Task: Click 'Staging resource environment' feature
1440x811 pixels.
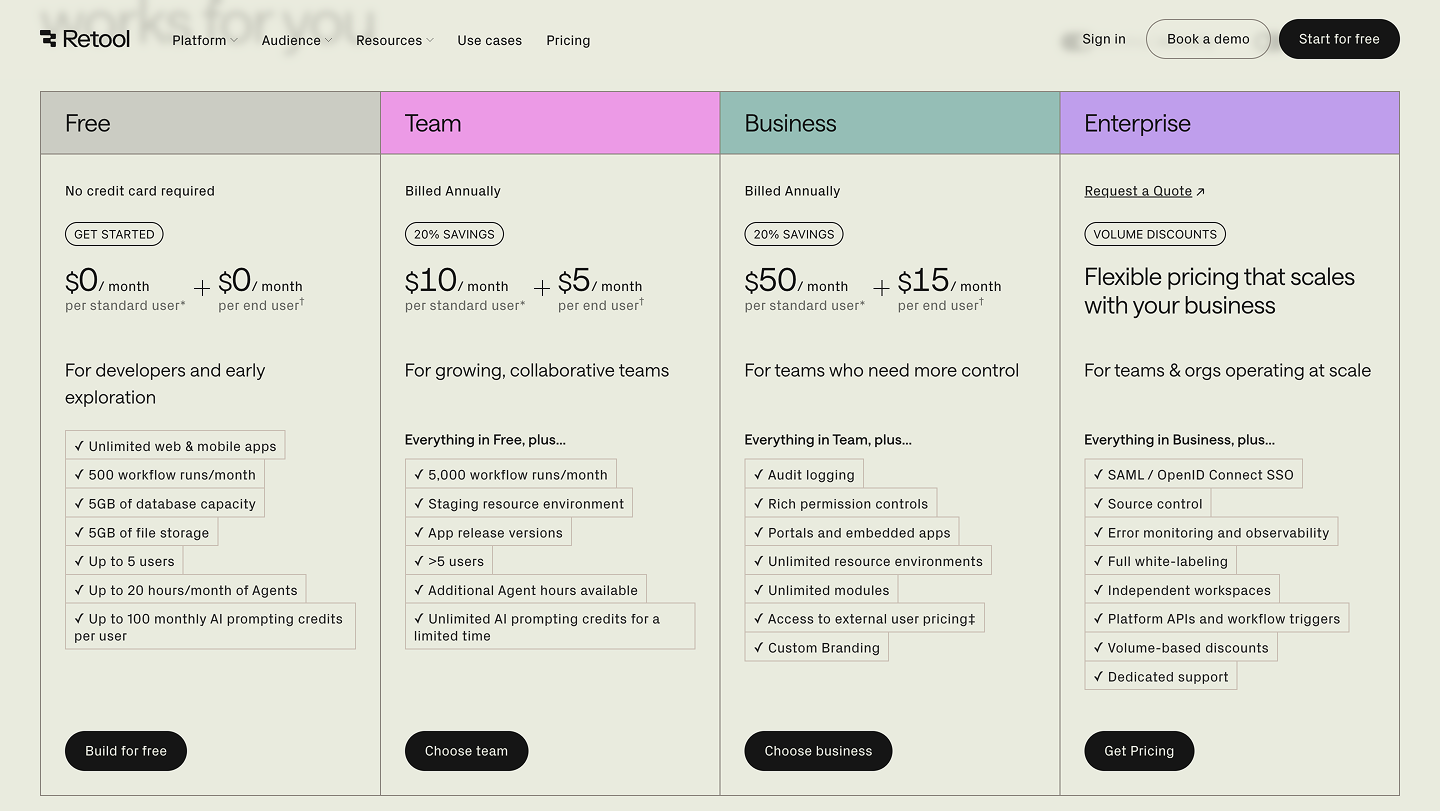Action: [519, 504]
